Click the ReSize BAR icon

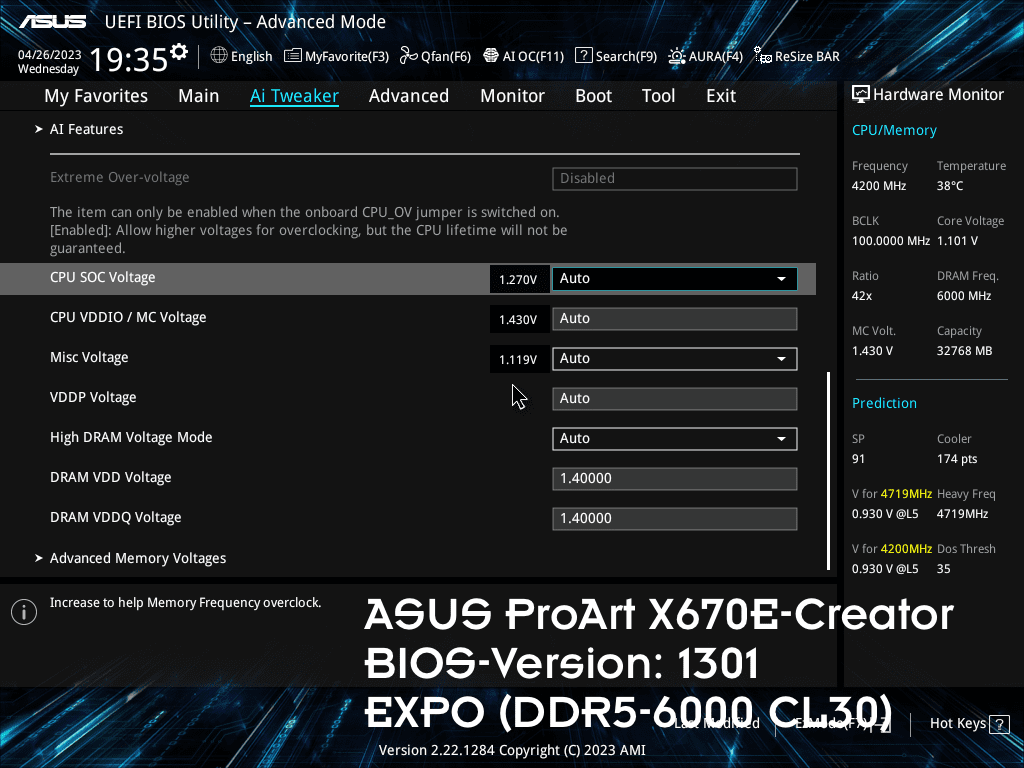(762, 56)
